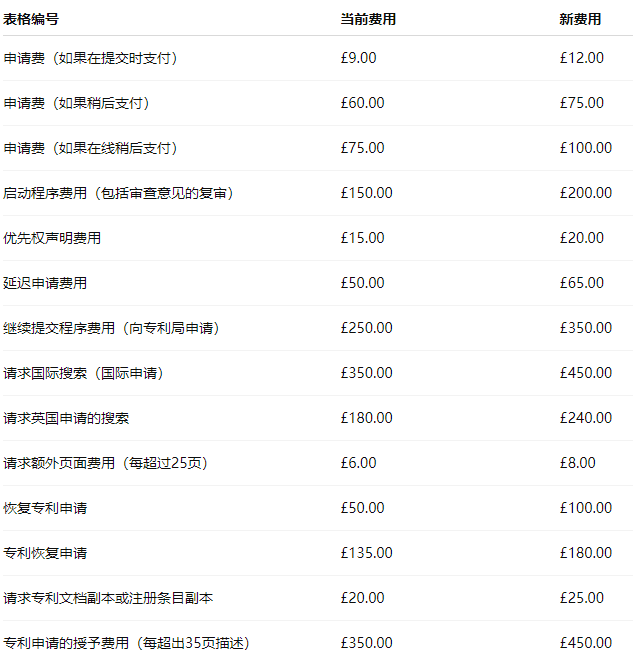
Task: Click the 继续提交程序费用 row label
Action: pyautogui.click(x=111, y=328)
